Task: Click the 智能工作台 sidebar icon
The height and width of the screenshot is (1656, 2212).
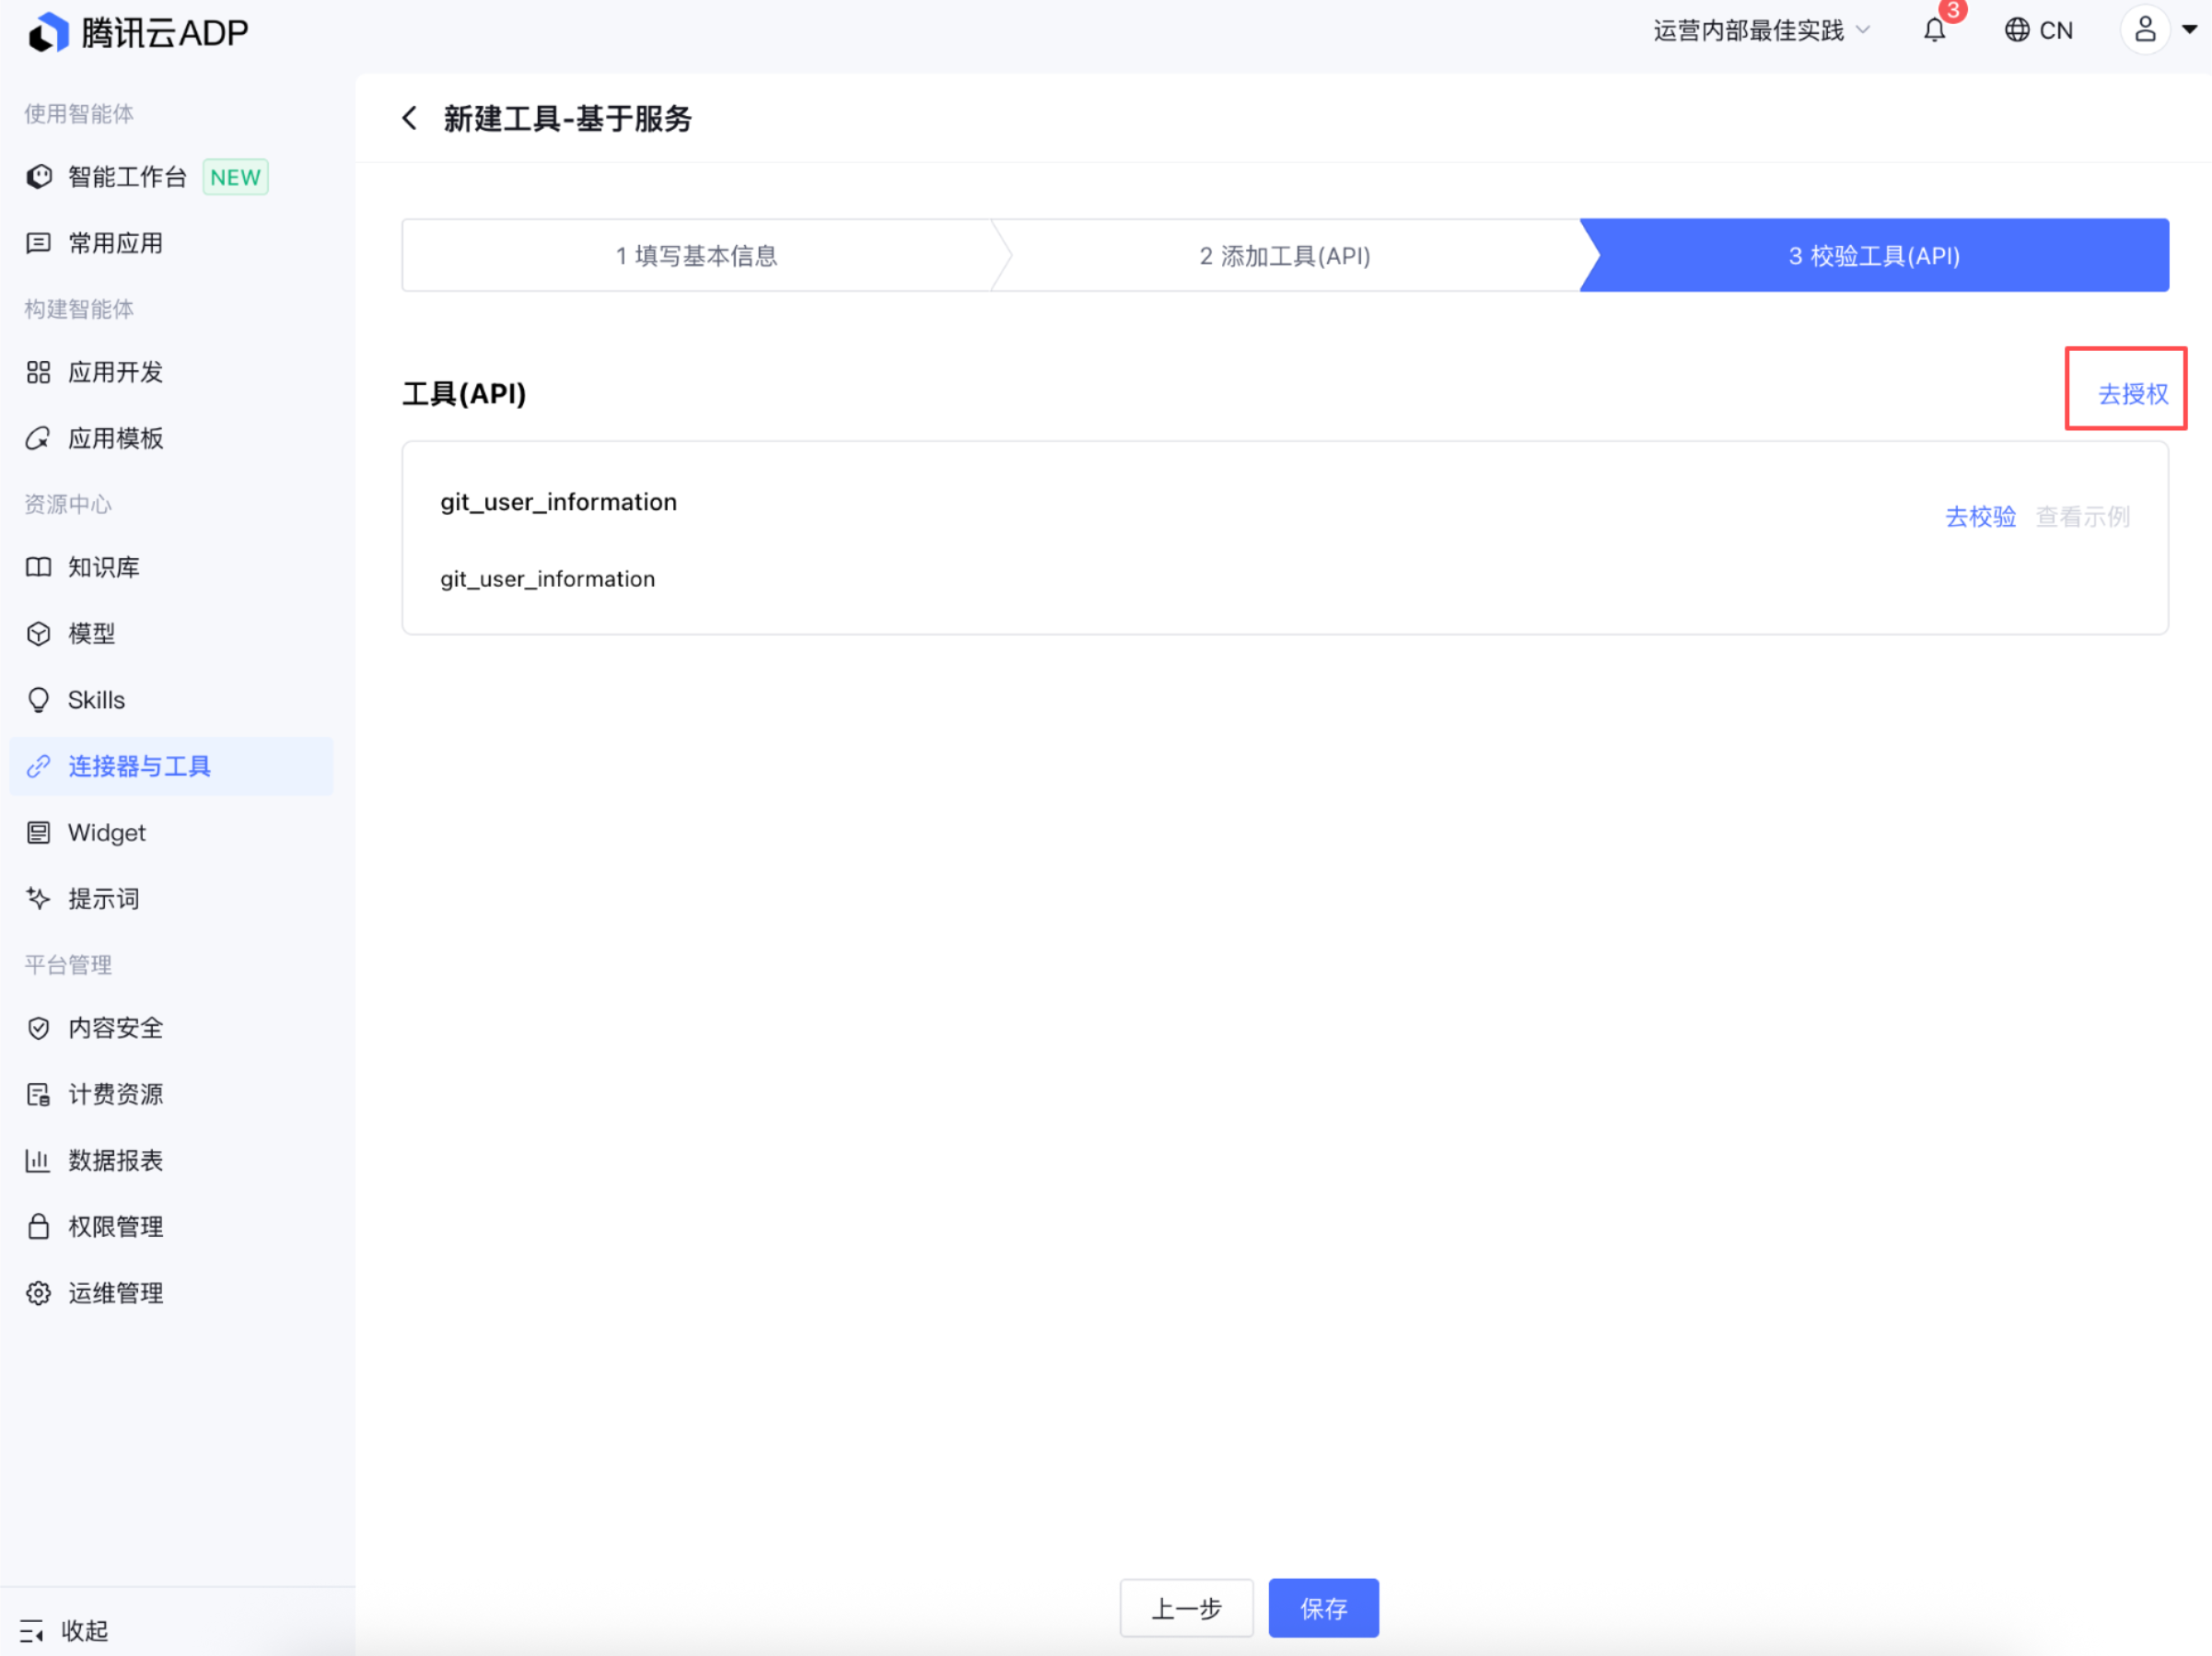Action: [38, 177]
